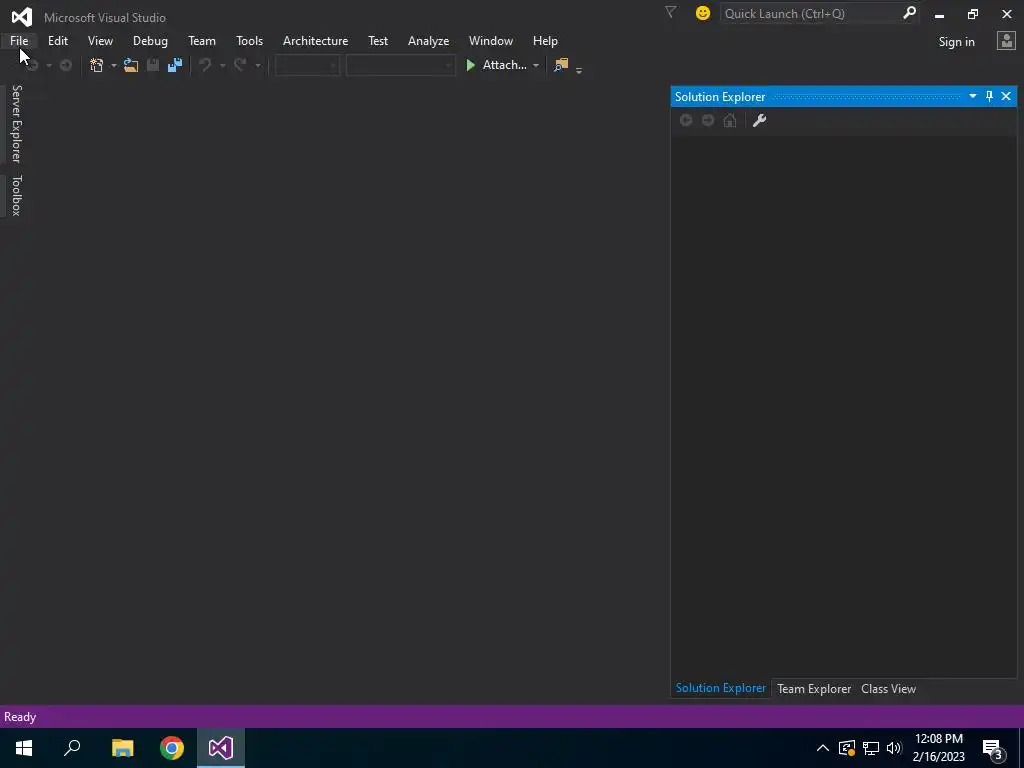Switch to the Team Explorer tab
The width and height of the screenshot is (1024, 768).
pyautogui.click(x=814, y=688)
